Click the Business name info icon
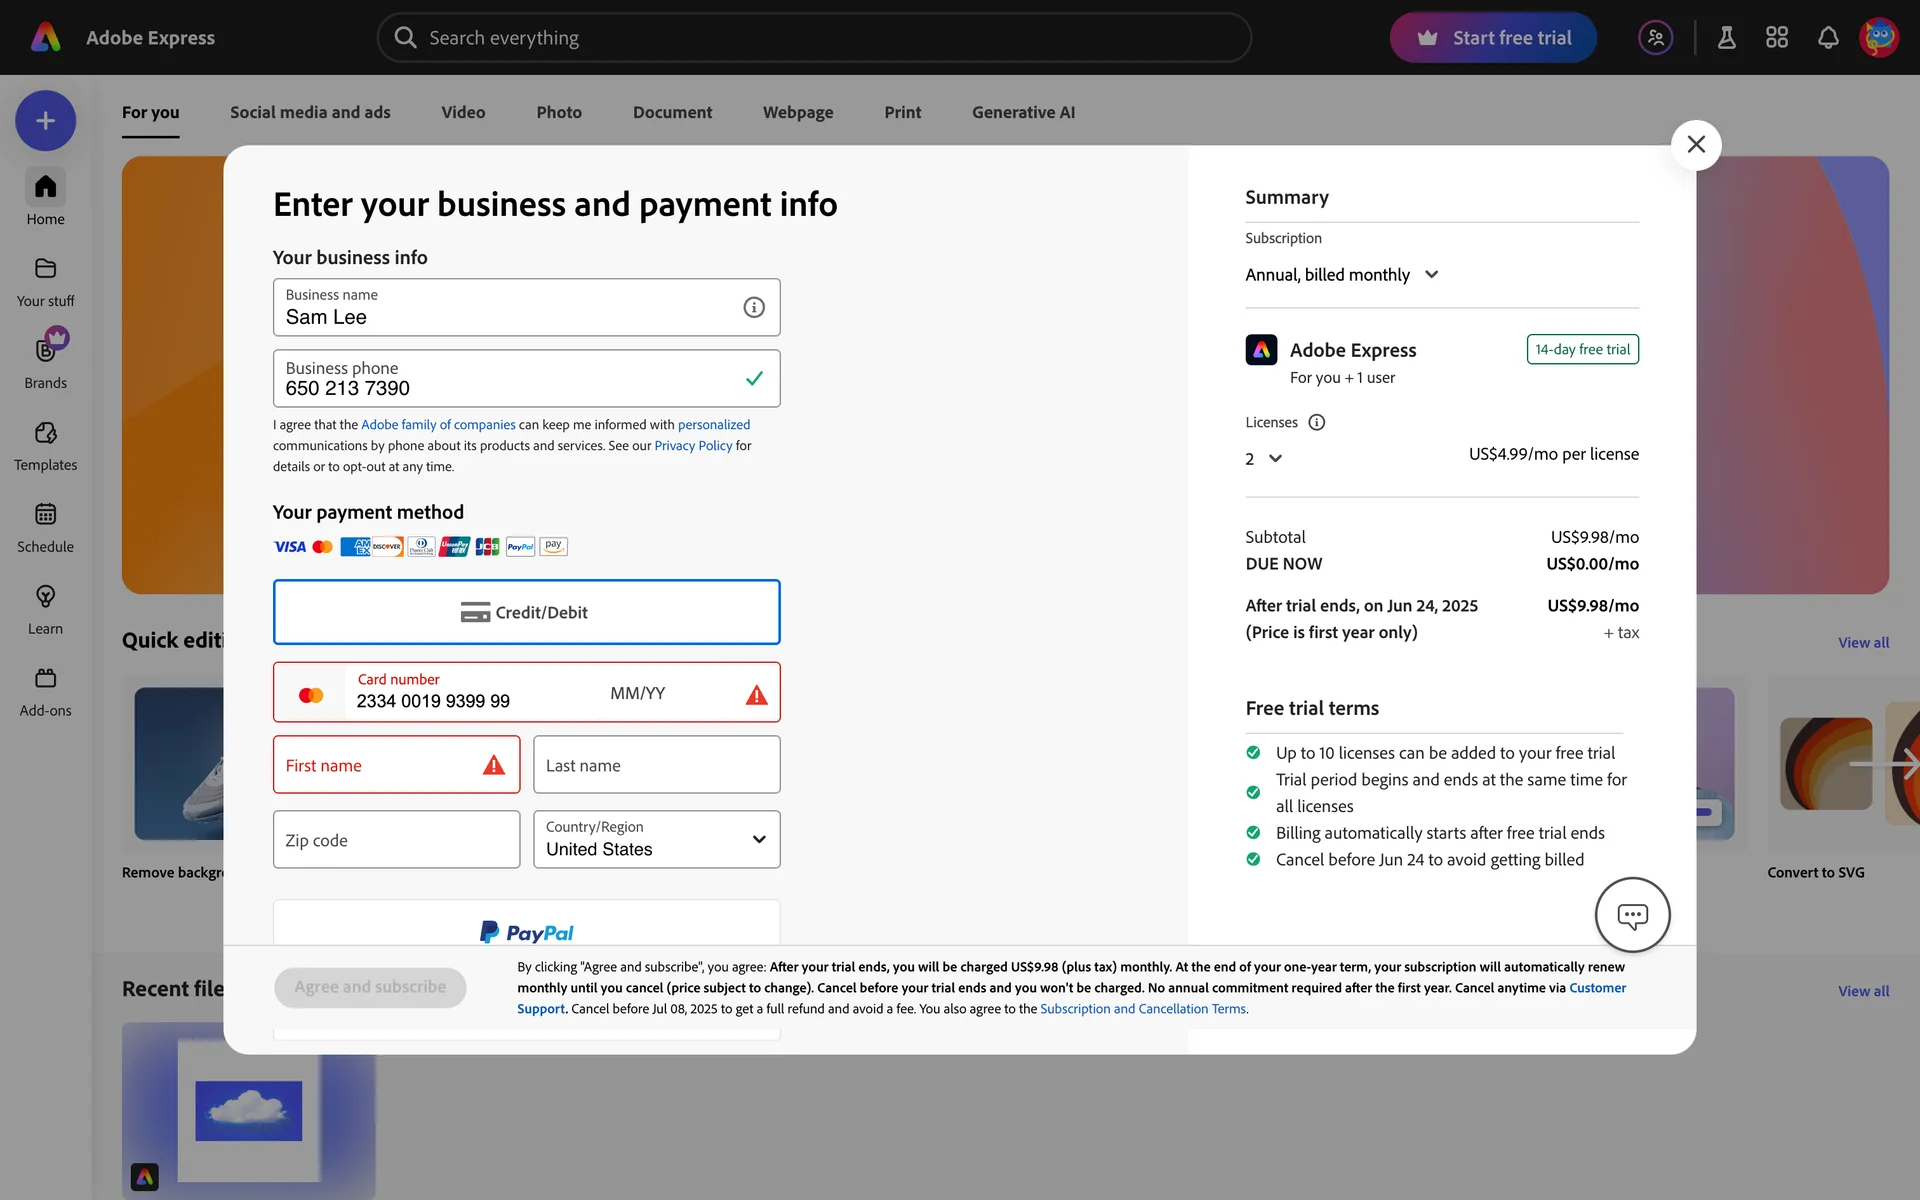 click(754, 307)
